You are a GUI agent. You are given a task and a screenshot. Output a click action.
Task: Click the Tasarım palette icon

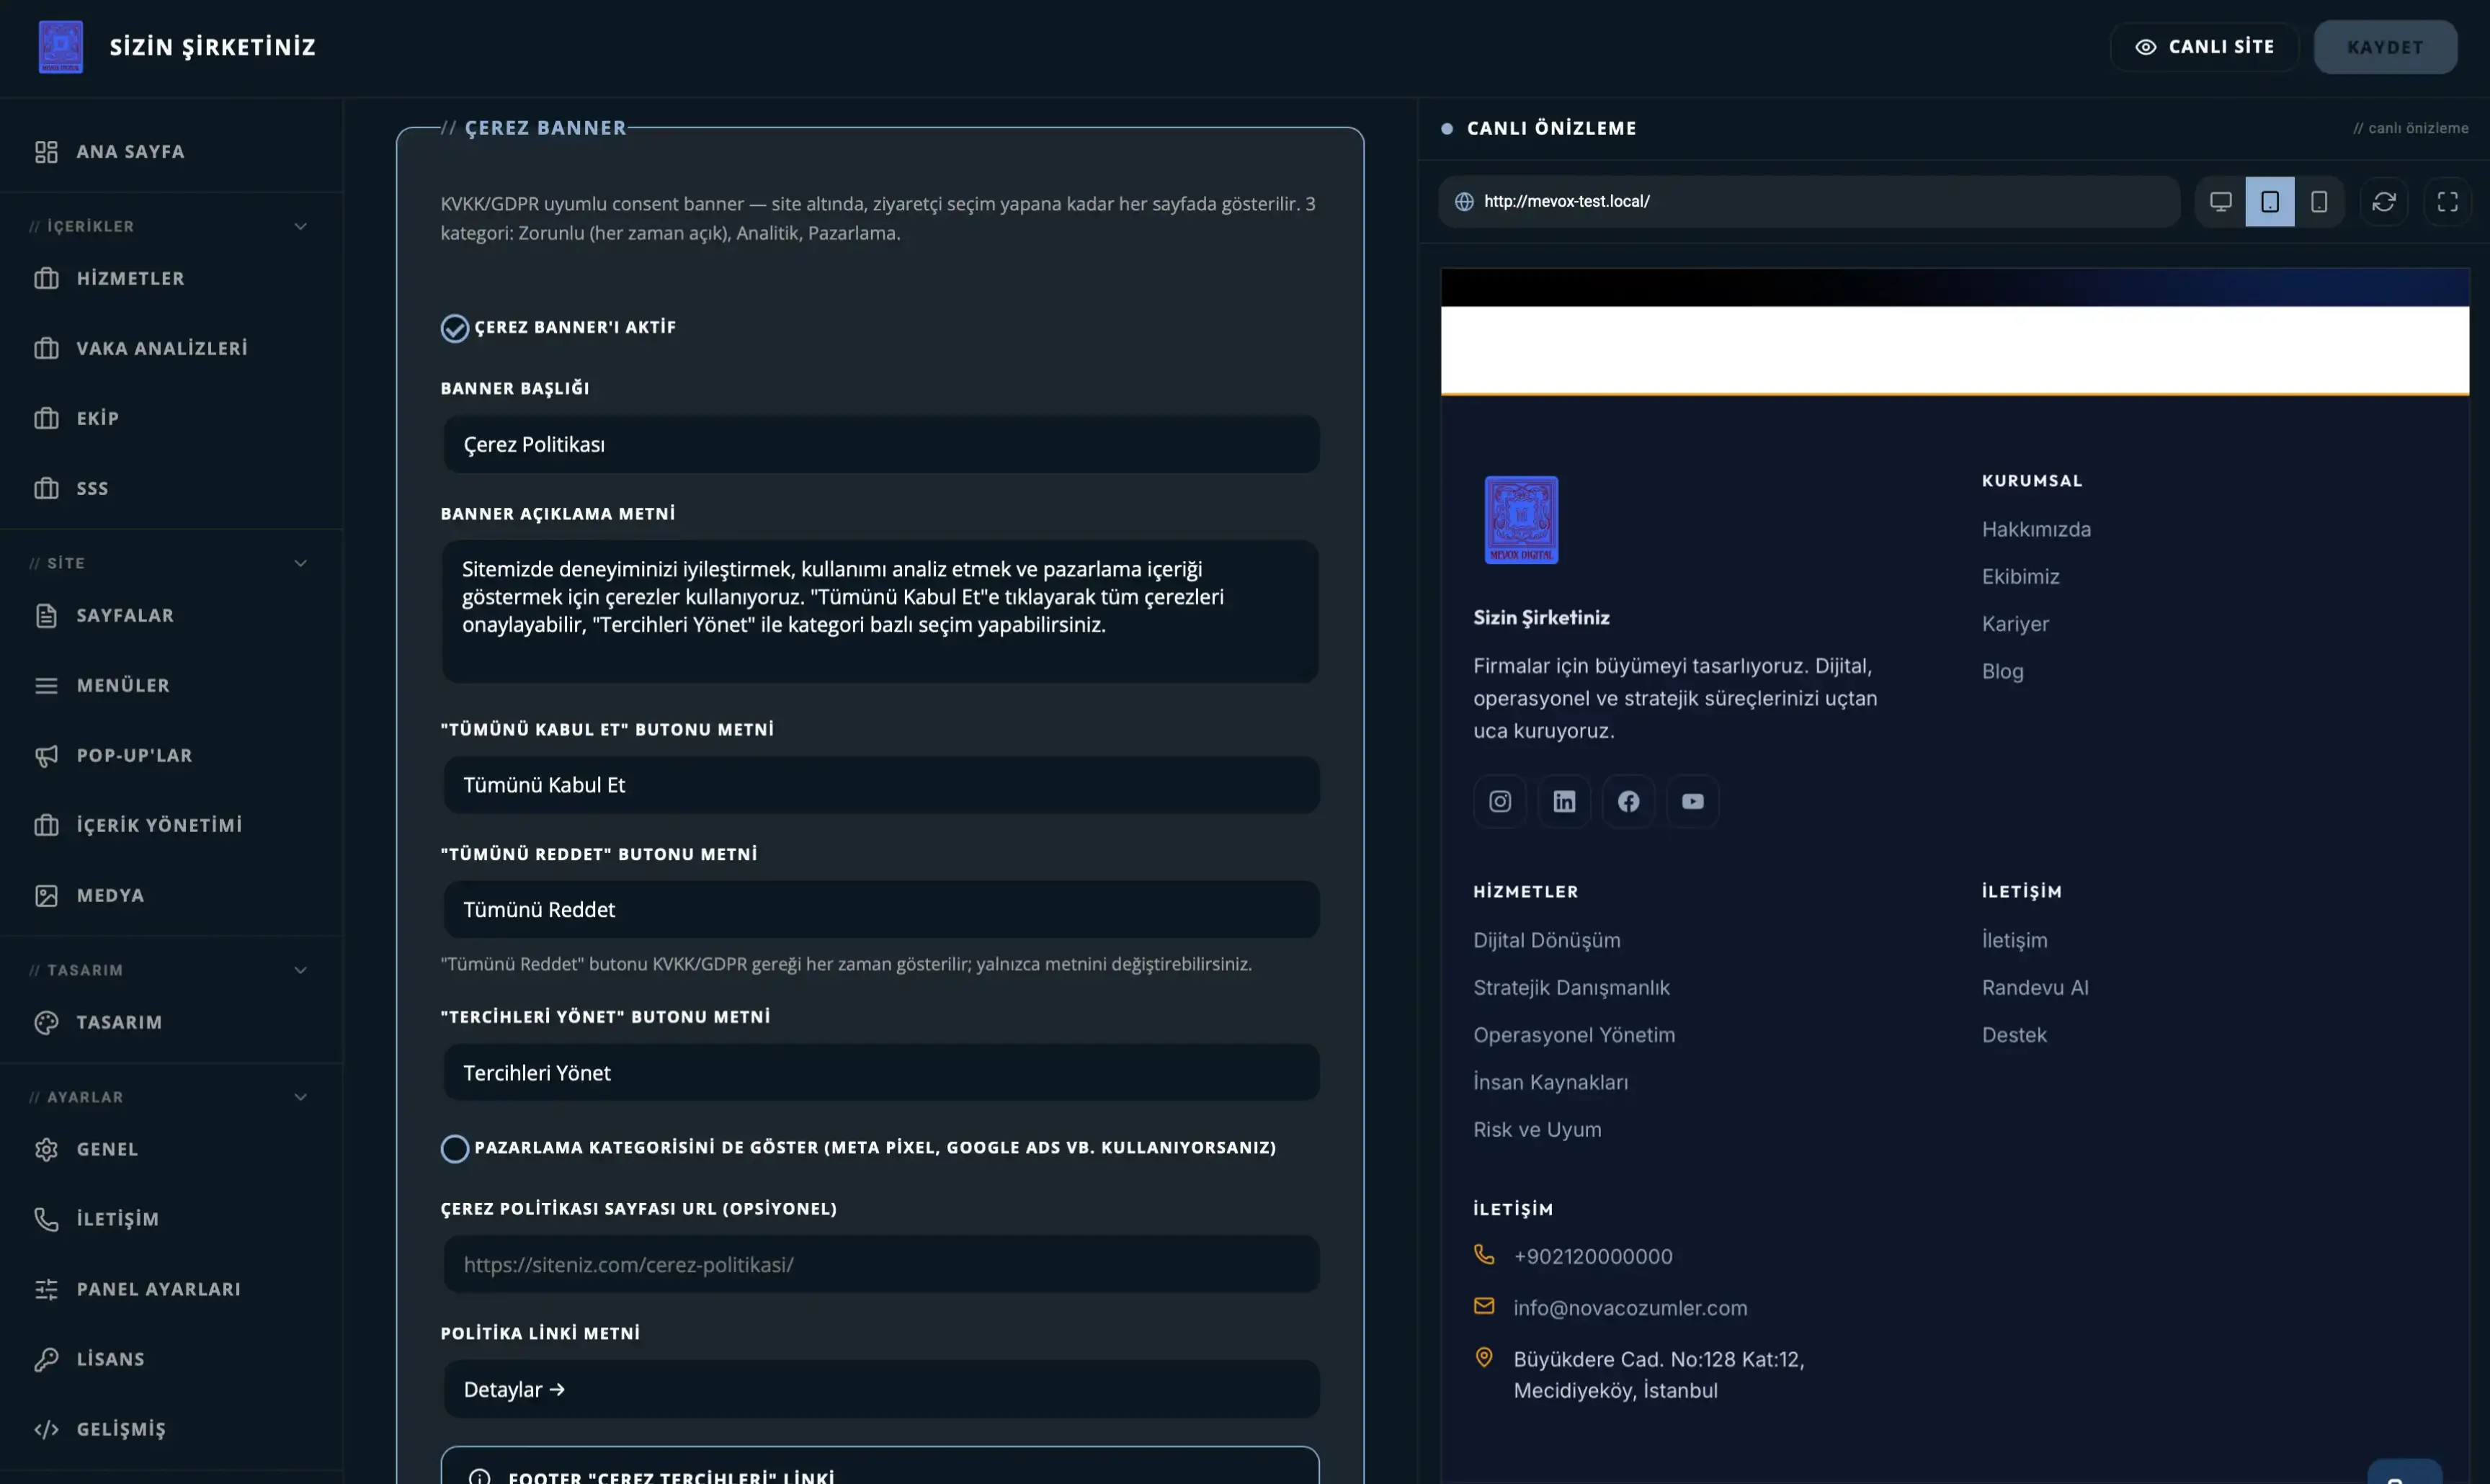(46, 1023)
